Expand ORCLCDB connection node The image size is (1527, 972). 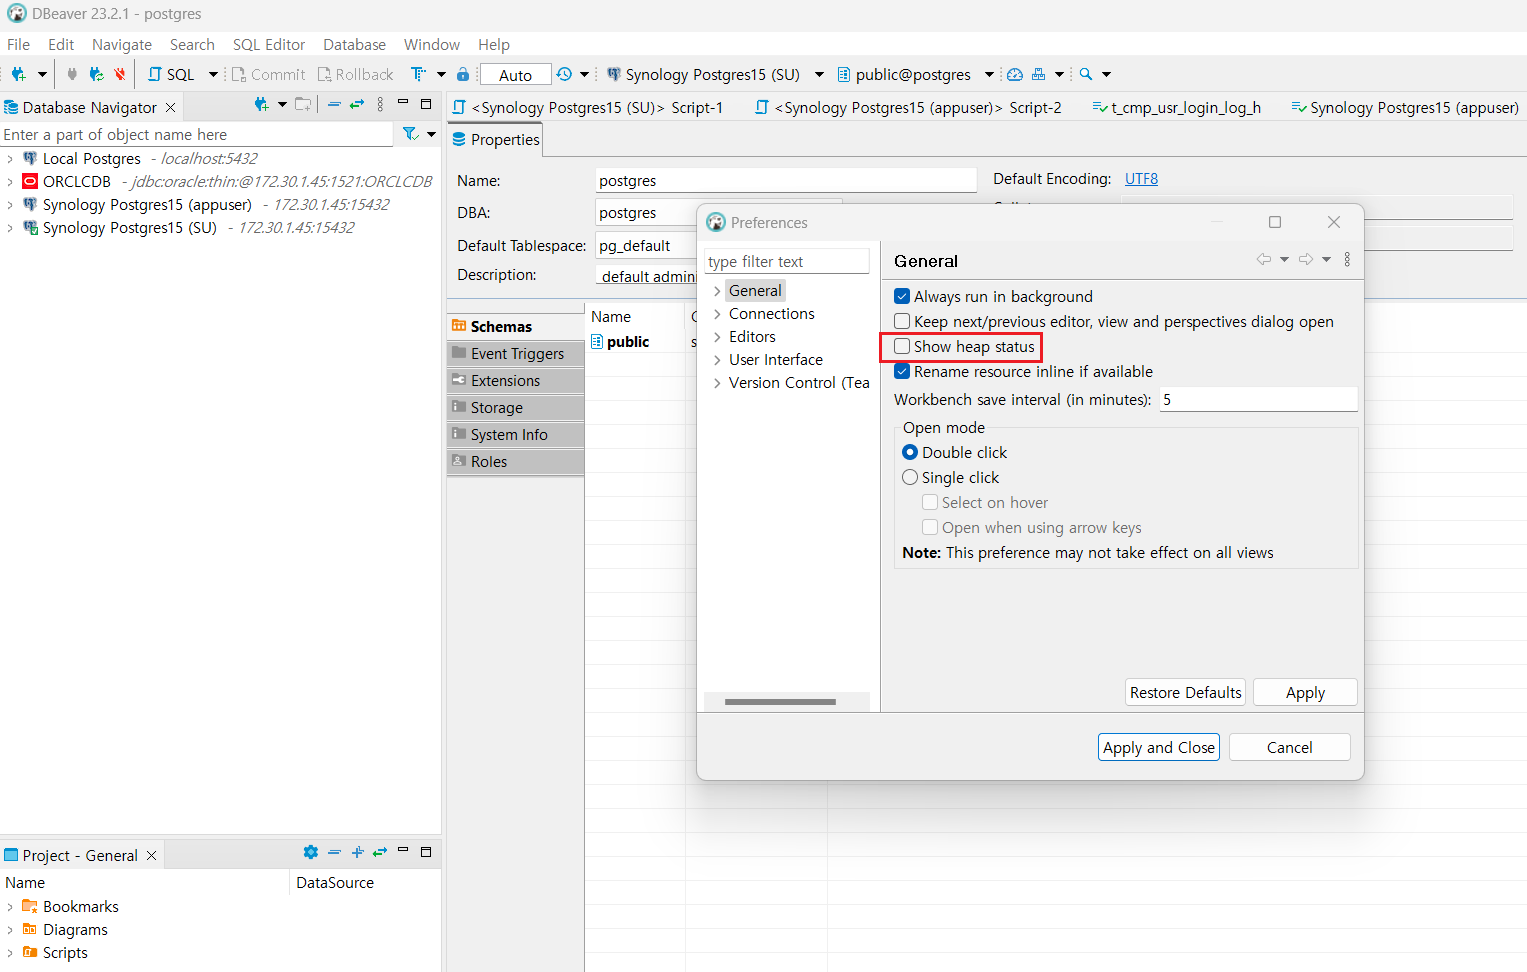point(10,182)
